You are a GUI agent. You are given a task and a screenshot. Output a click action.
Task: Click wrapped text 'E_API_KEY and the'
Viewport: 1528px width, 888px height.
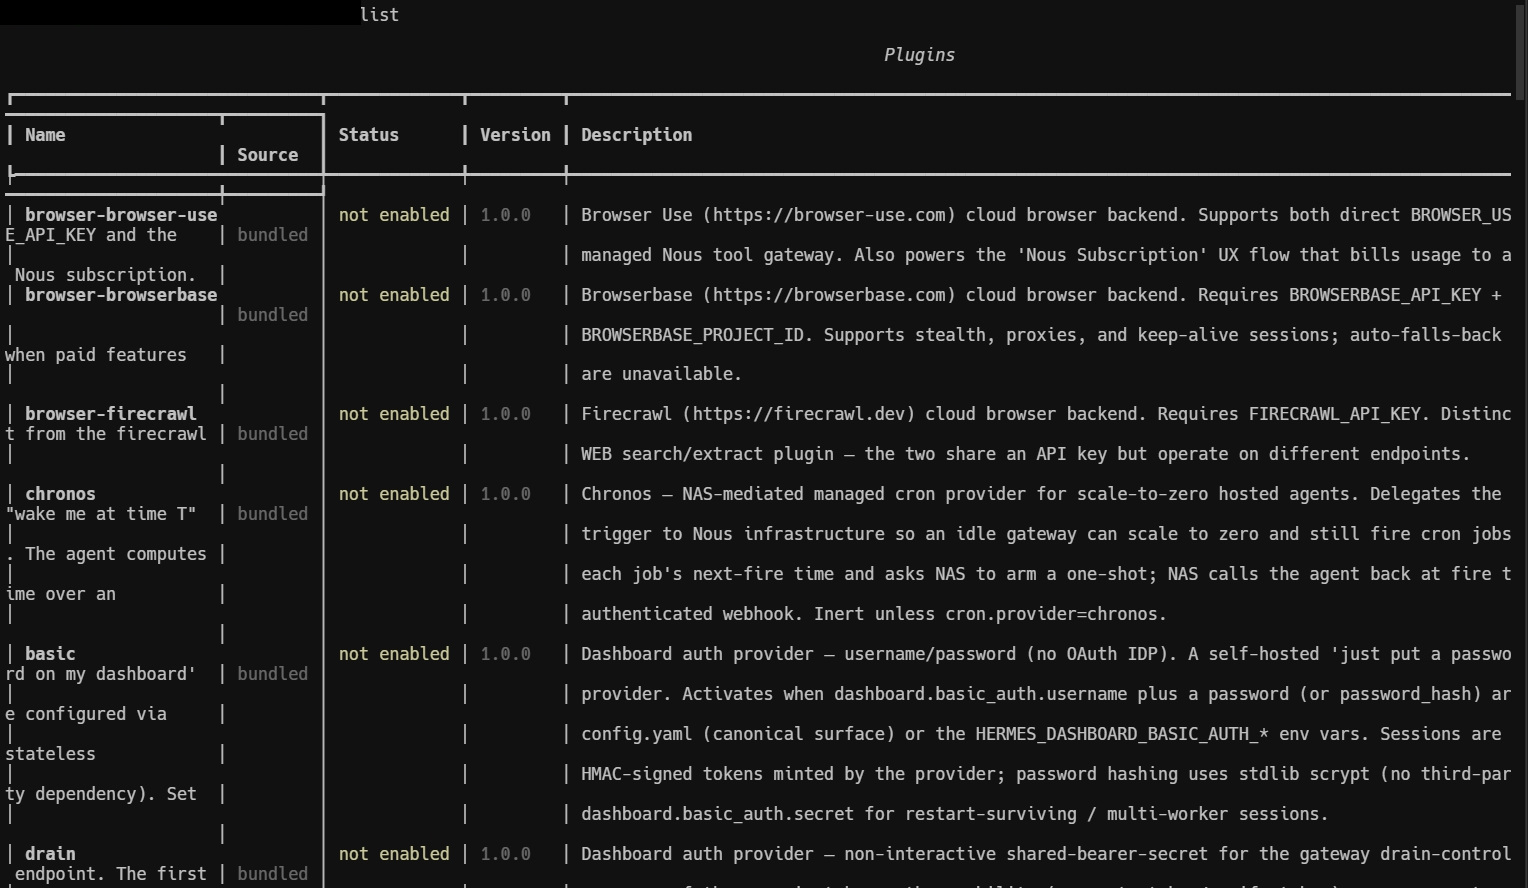click(x=91, y=235)
